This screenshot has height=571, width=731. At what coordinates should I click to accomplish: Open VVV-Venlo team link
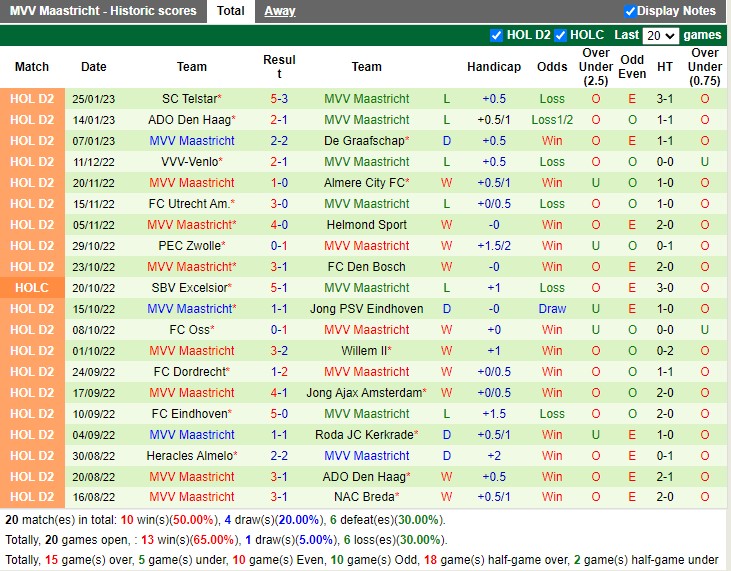[x=192, y=162]
